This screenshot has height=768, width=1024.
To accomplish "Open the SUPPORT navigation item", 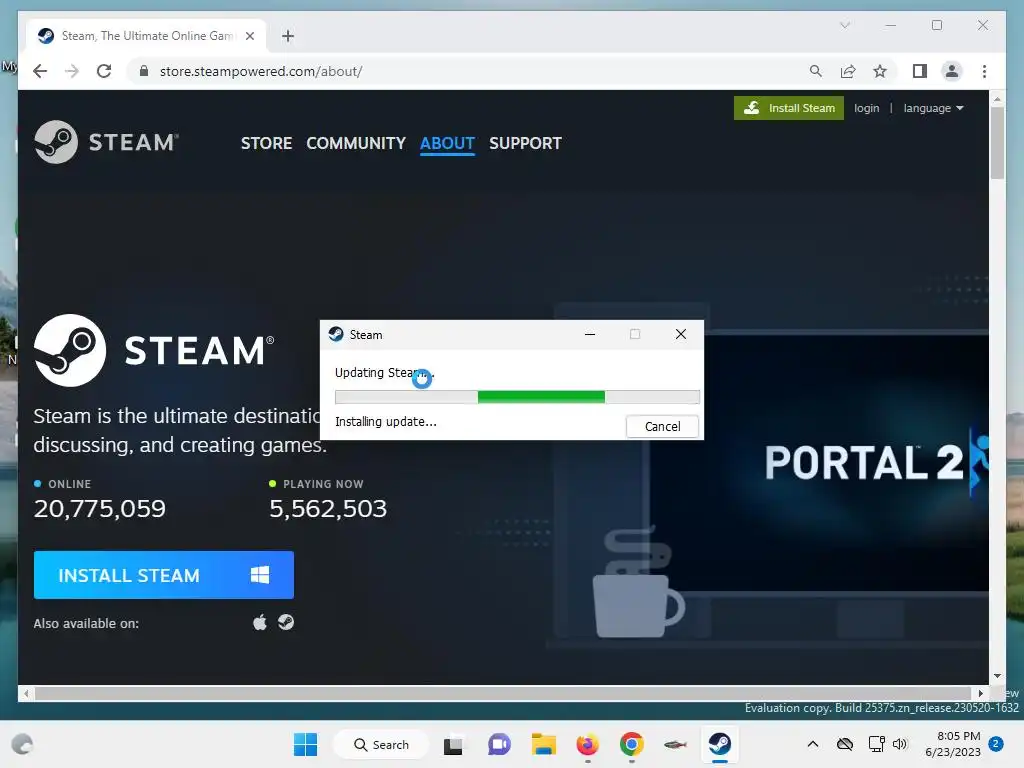I will click(x=525, y=143).
